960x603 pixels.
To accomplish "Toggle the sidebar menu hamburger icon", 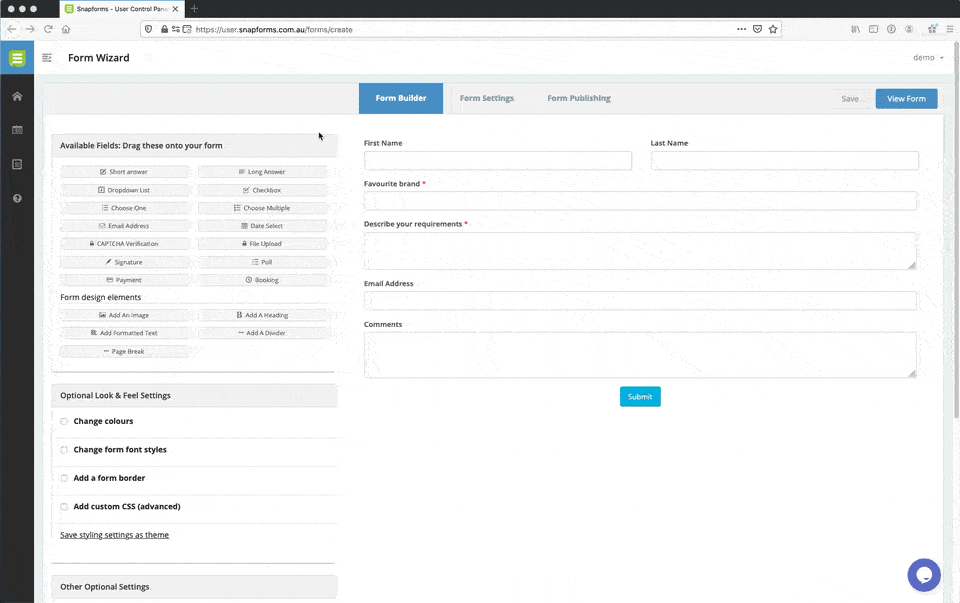I will coord(47,58).
